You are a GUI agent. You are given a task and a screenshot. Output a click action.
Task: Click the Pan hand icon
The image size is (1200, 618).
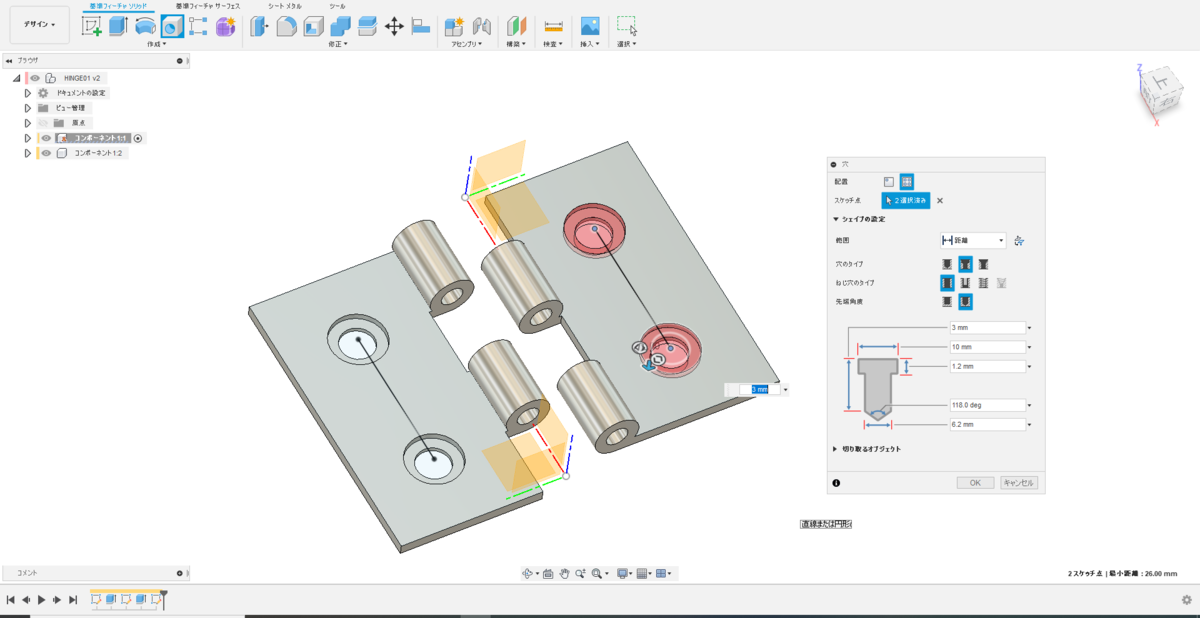pos(564,574)
